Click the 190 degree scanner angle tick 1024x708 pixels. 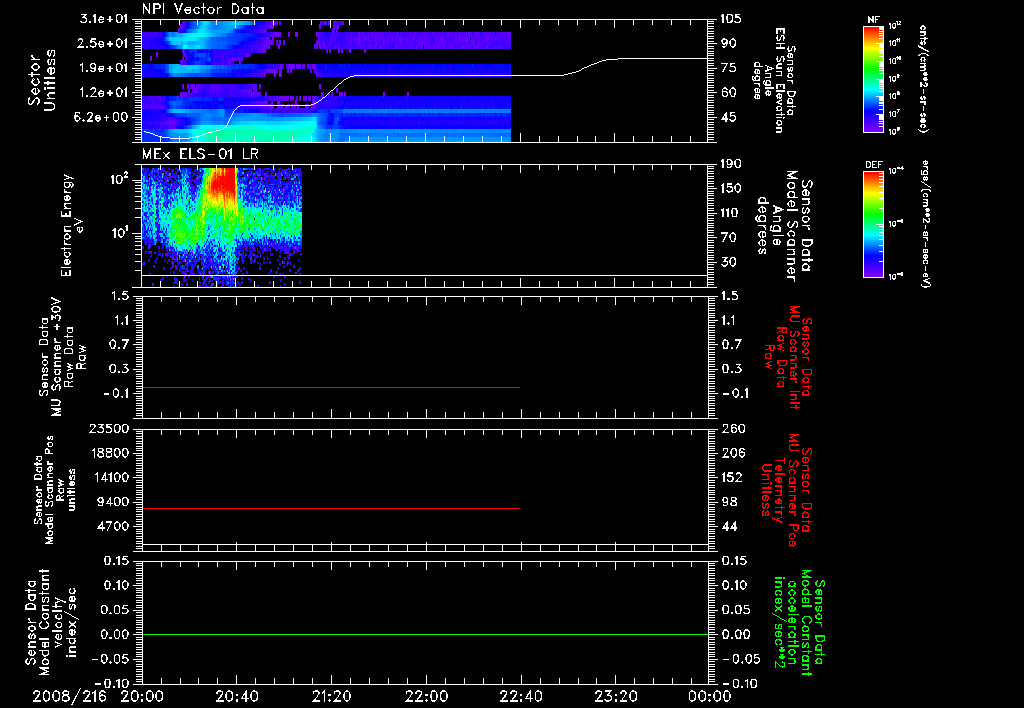(732, 164)
